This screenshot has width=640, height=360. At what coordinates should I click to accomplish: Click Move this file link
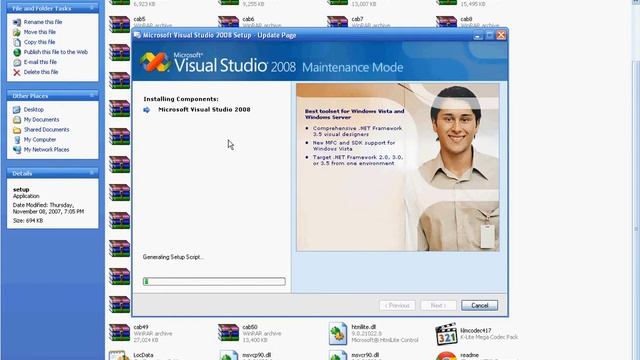click(x=40, y=32)
